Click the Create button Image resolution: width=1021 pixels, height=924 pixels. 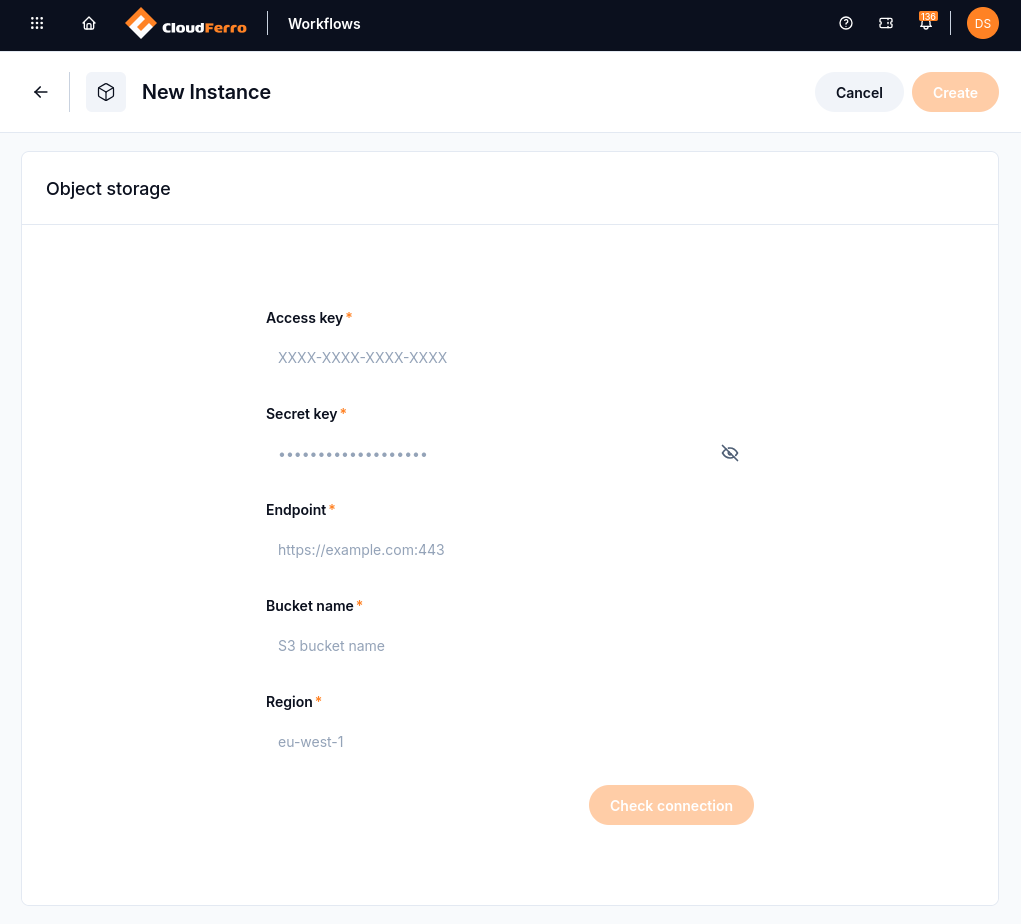tap(955, 92)
